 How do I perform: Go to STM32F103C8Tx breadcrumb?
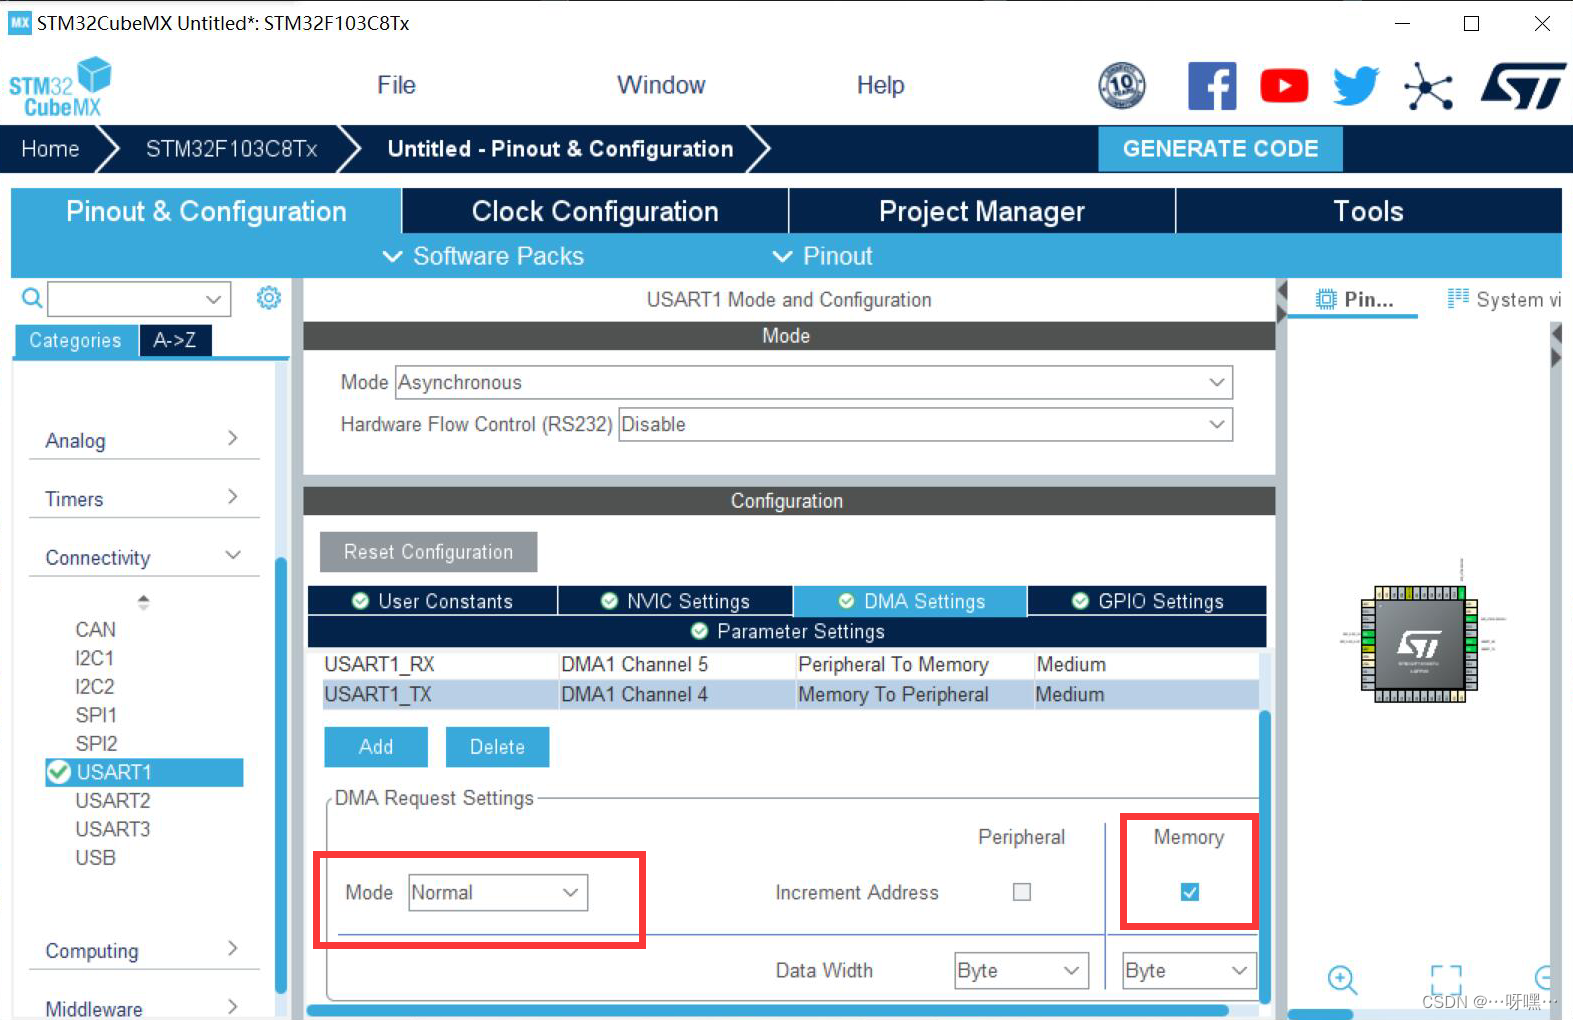click(231, 149)
